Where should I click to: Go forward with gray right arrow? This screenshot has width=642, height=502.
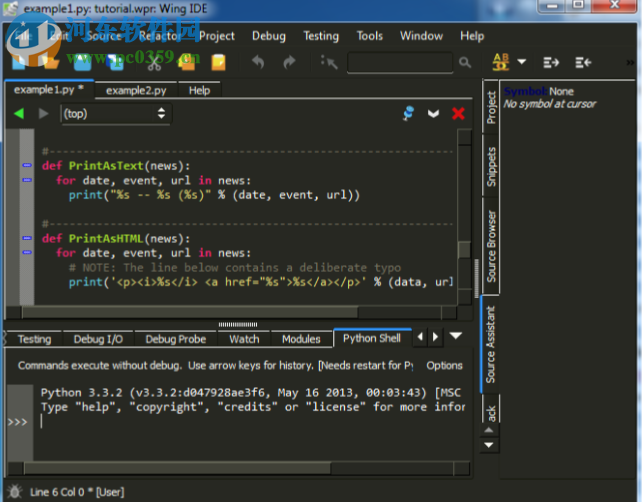(x=43, y=113)
